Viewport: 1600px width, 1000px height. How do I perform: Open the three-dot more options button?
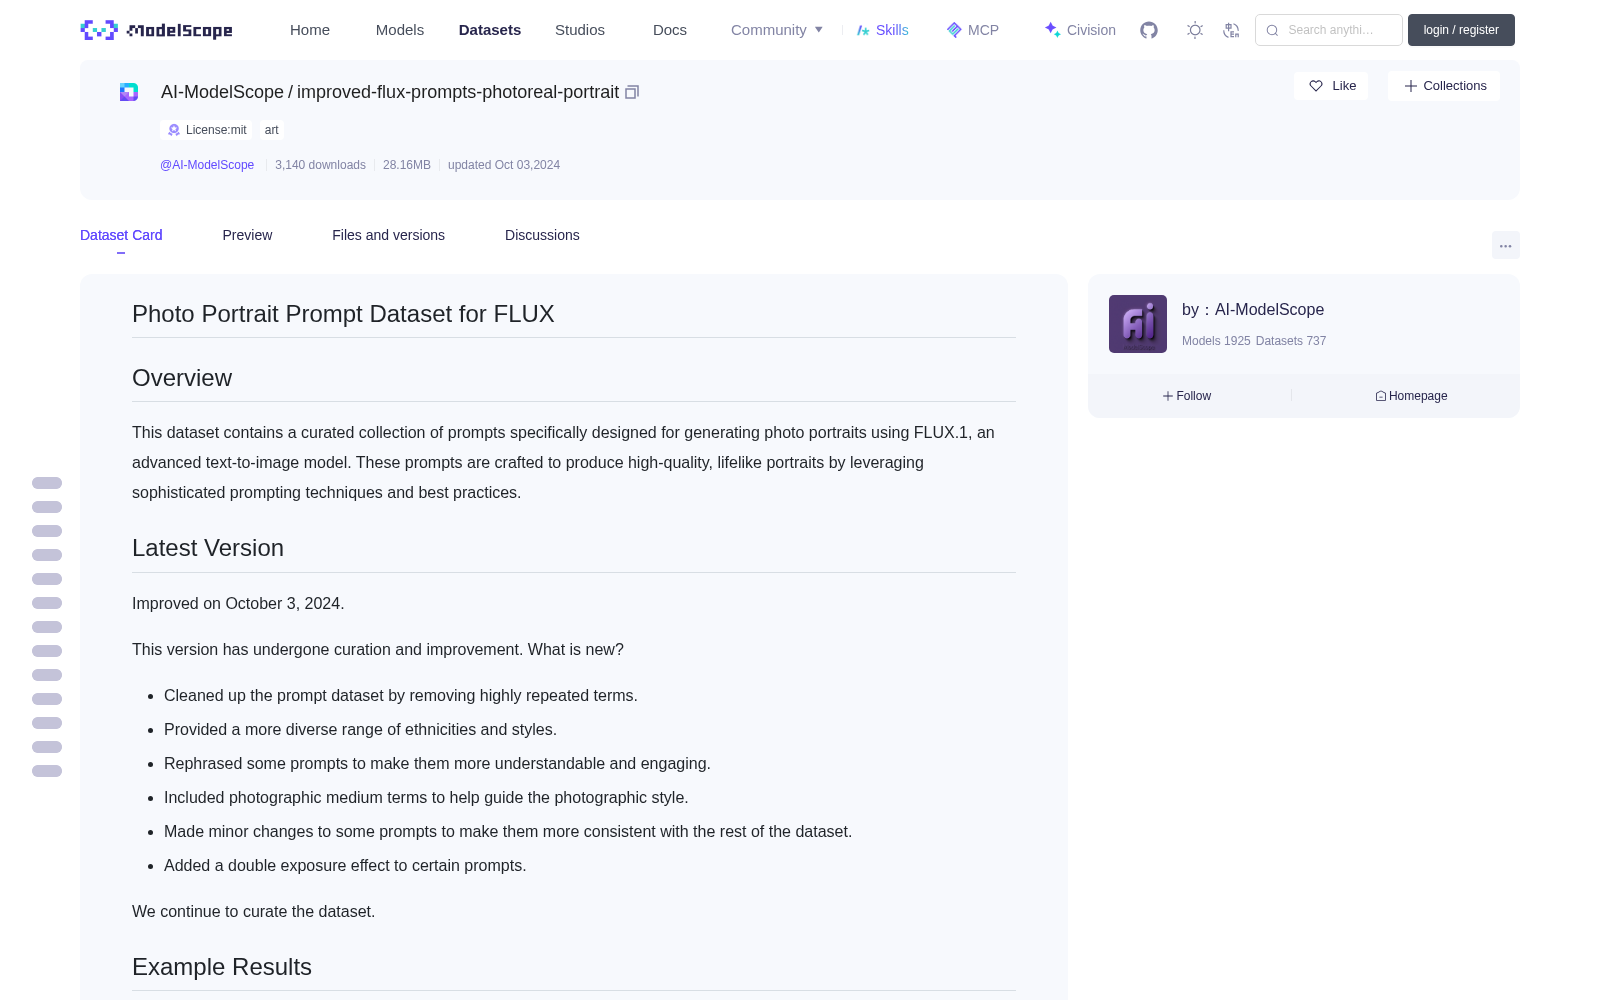click(1505, 245)
